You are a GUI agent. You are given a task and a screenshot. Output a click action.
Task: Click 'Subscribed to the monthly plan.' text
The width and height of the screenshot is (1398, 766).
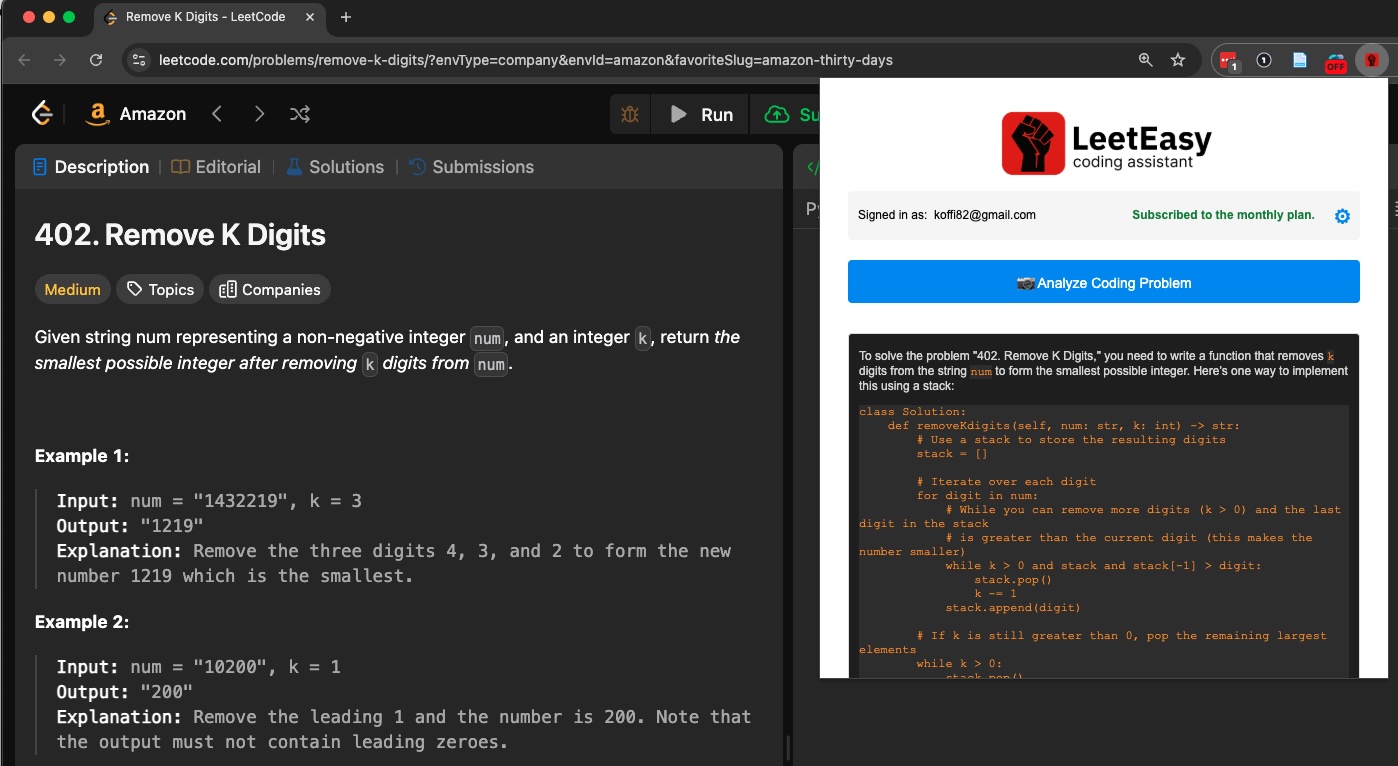[1223, 215]
